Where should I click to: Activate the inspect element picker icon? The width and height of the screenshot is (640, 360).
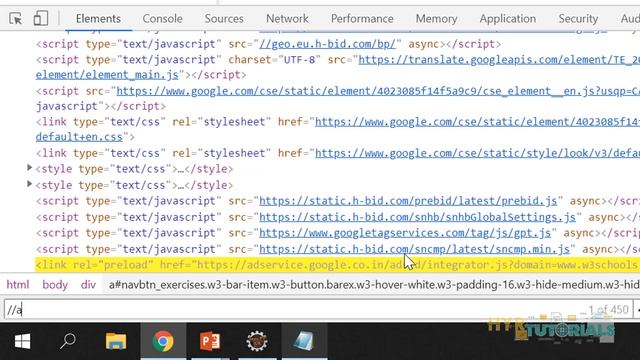16,18
